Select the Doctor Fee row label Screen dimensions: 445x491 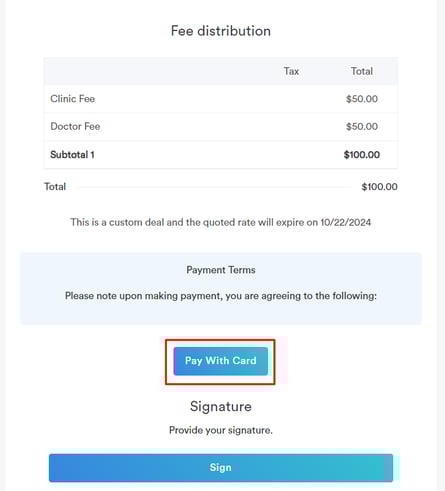coord(75,126)
